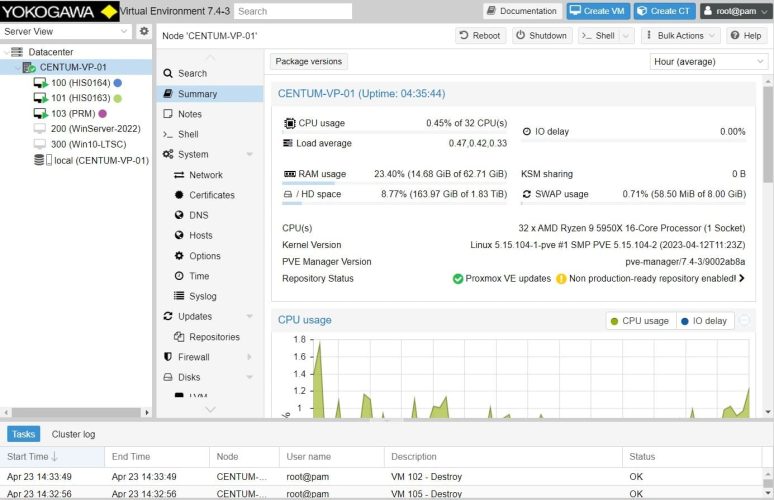The height and width of the screenshot is (500, 774).
Task: Click the non production-ready warning icon
Action: (x=561, y=279)
